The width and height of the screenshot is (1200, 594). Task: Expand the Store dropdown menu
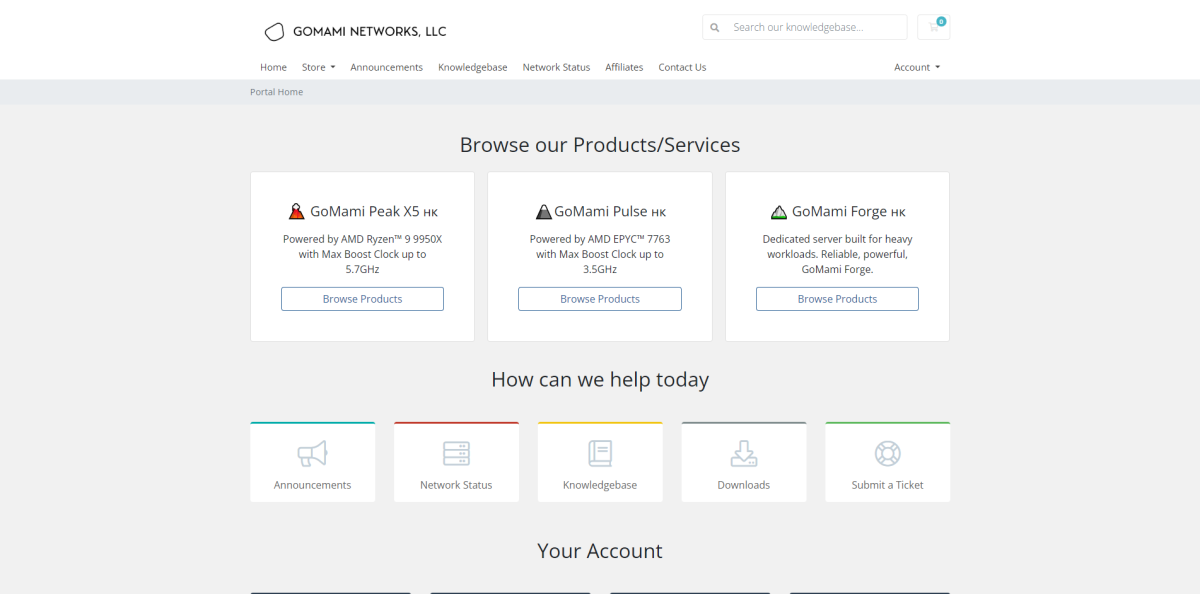[x=318, y=67]
